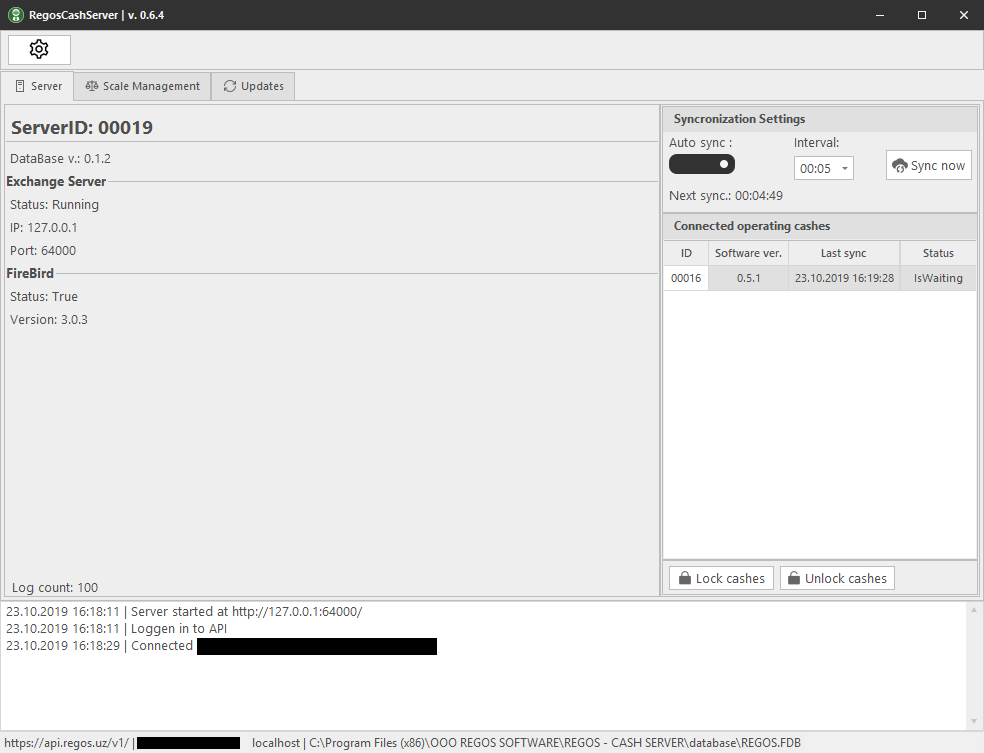Click the padlock icon on Lock cashes

pyautogui.click(x=685, y=578)
